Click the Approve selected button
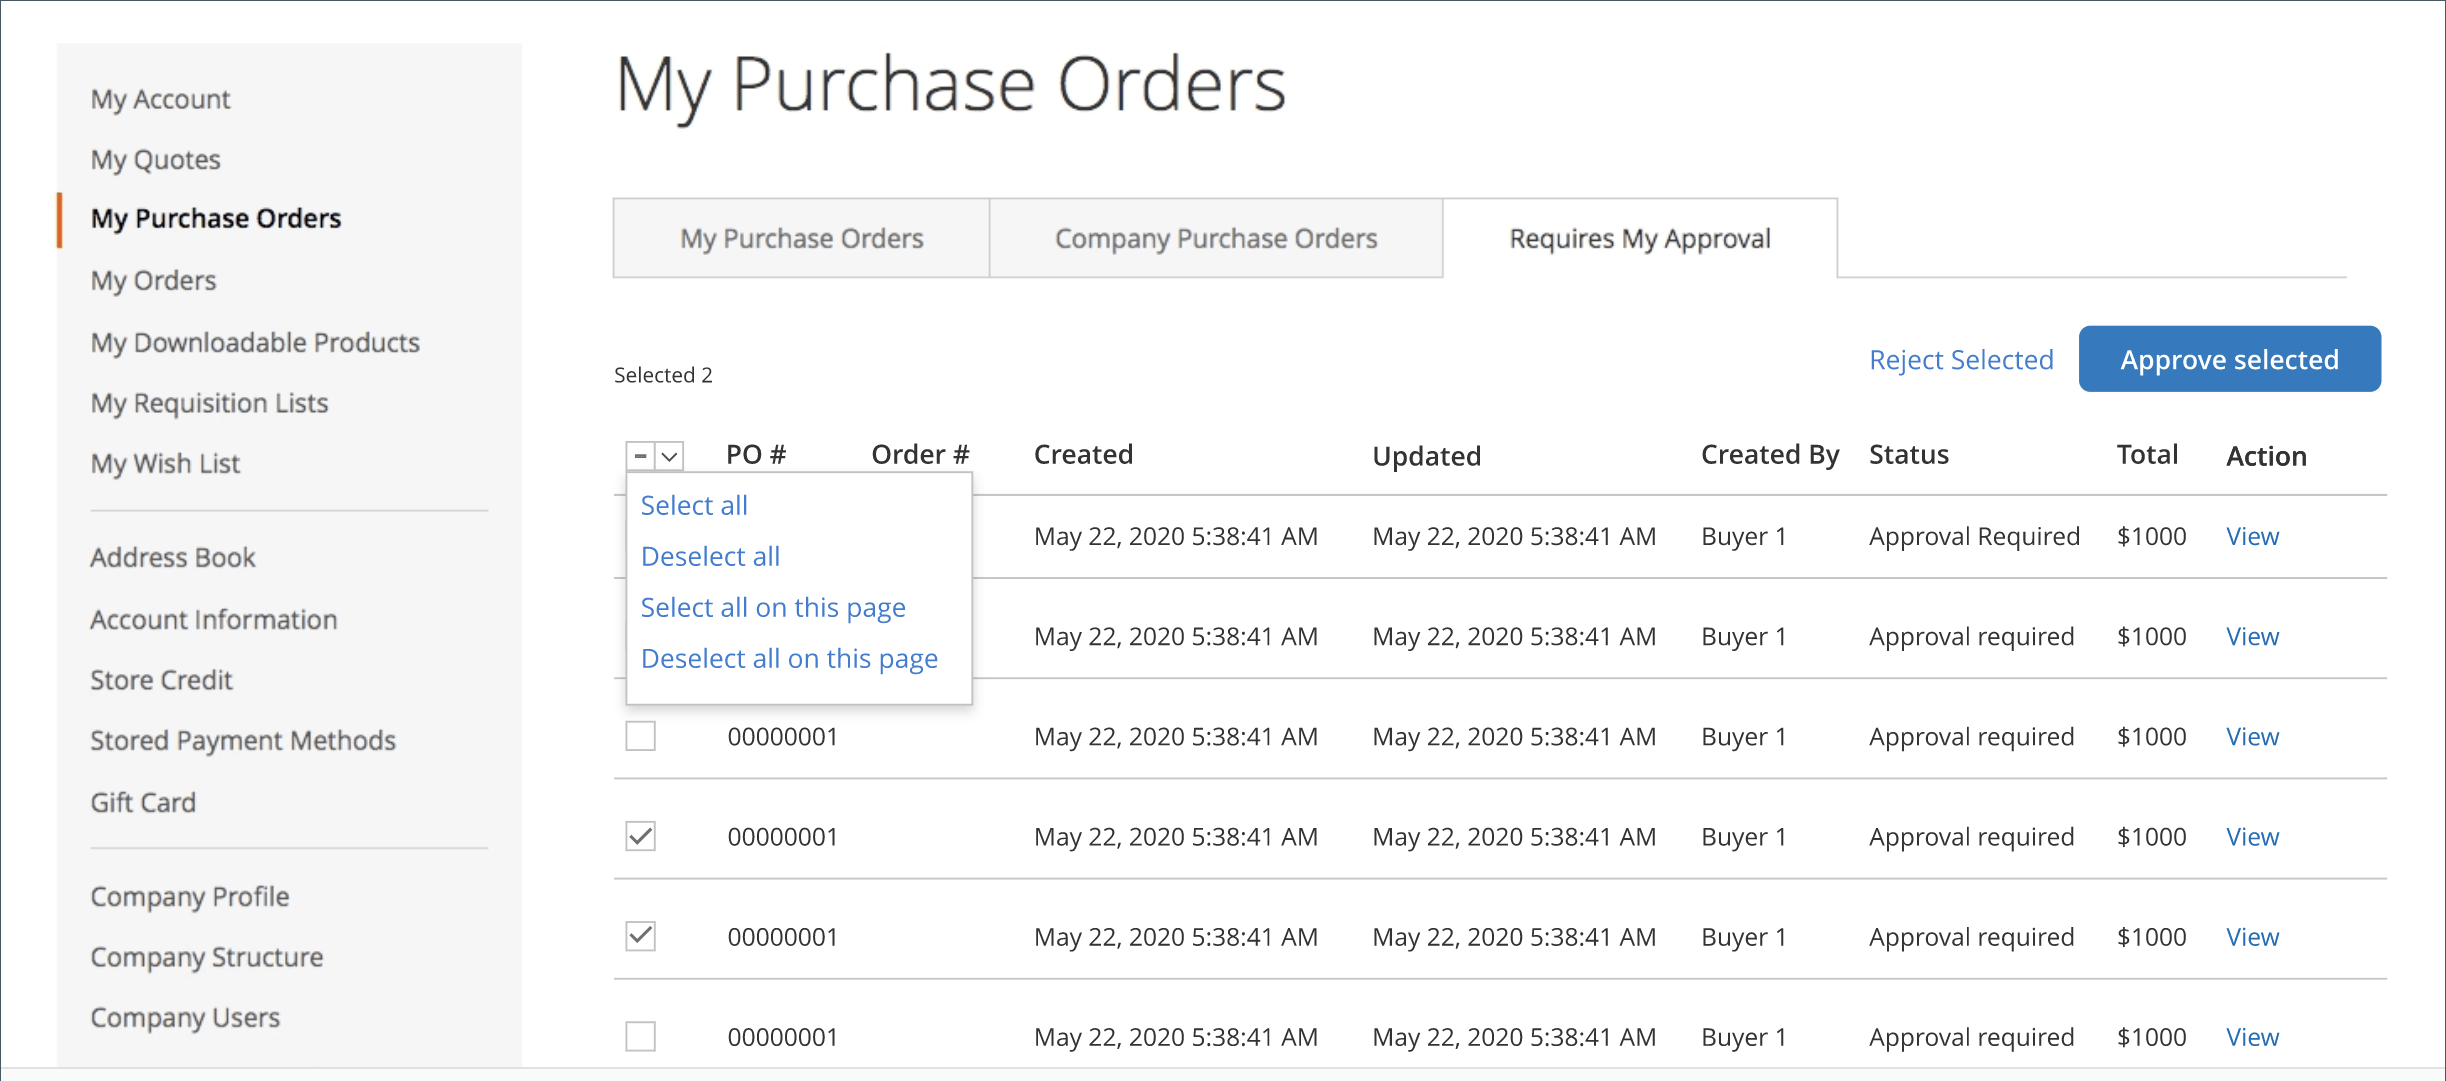Image resolution: width=2446 pixels, height=1081 pixels. [2229, 359]
